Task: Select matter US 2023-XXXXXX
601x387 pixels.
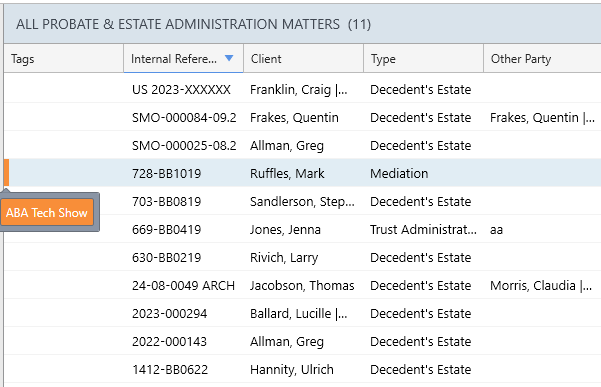Action: pyautogui.click(x=302, y=89)
